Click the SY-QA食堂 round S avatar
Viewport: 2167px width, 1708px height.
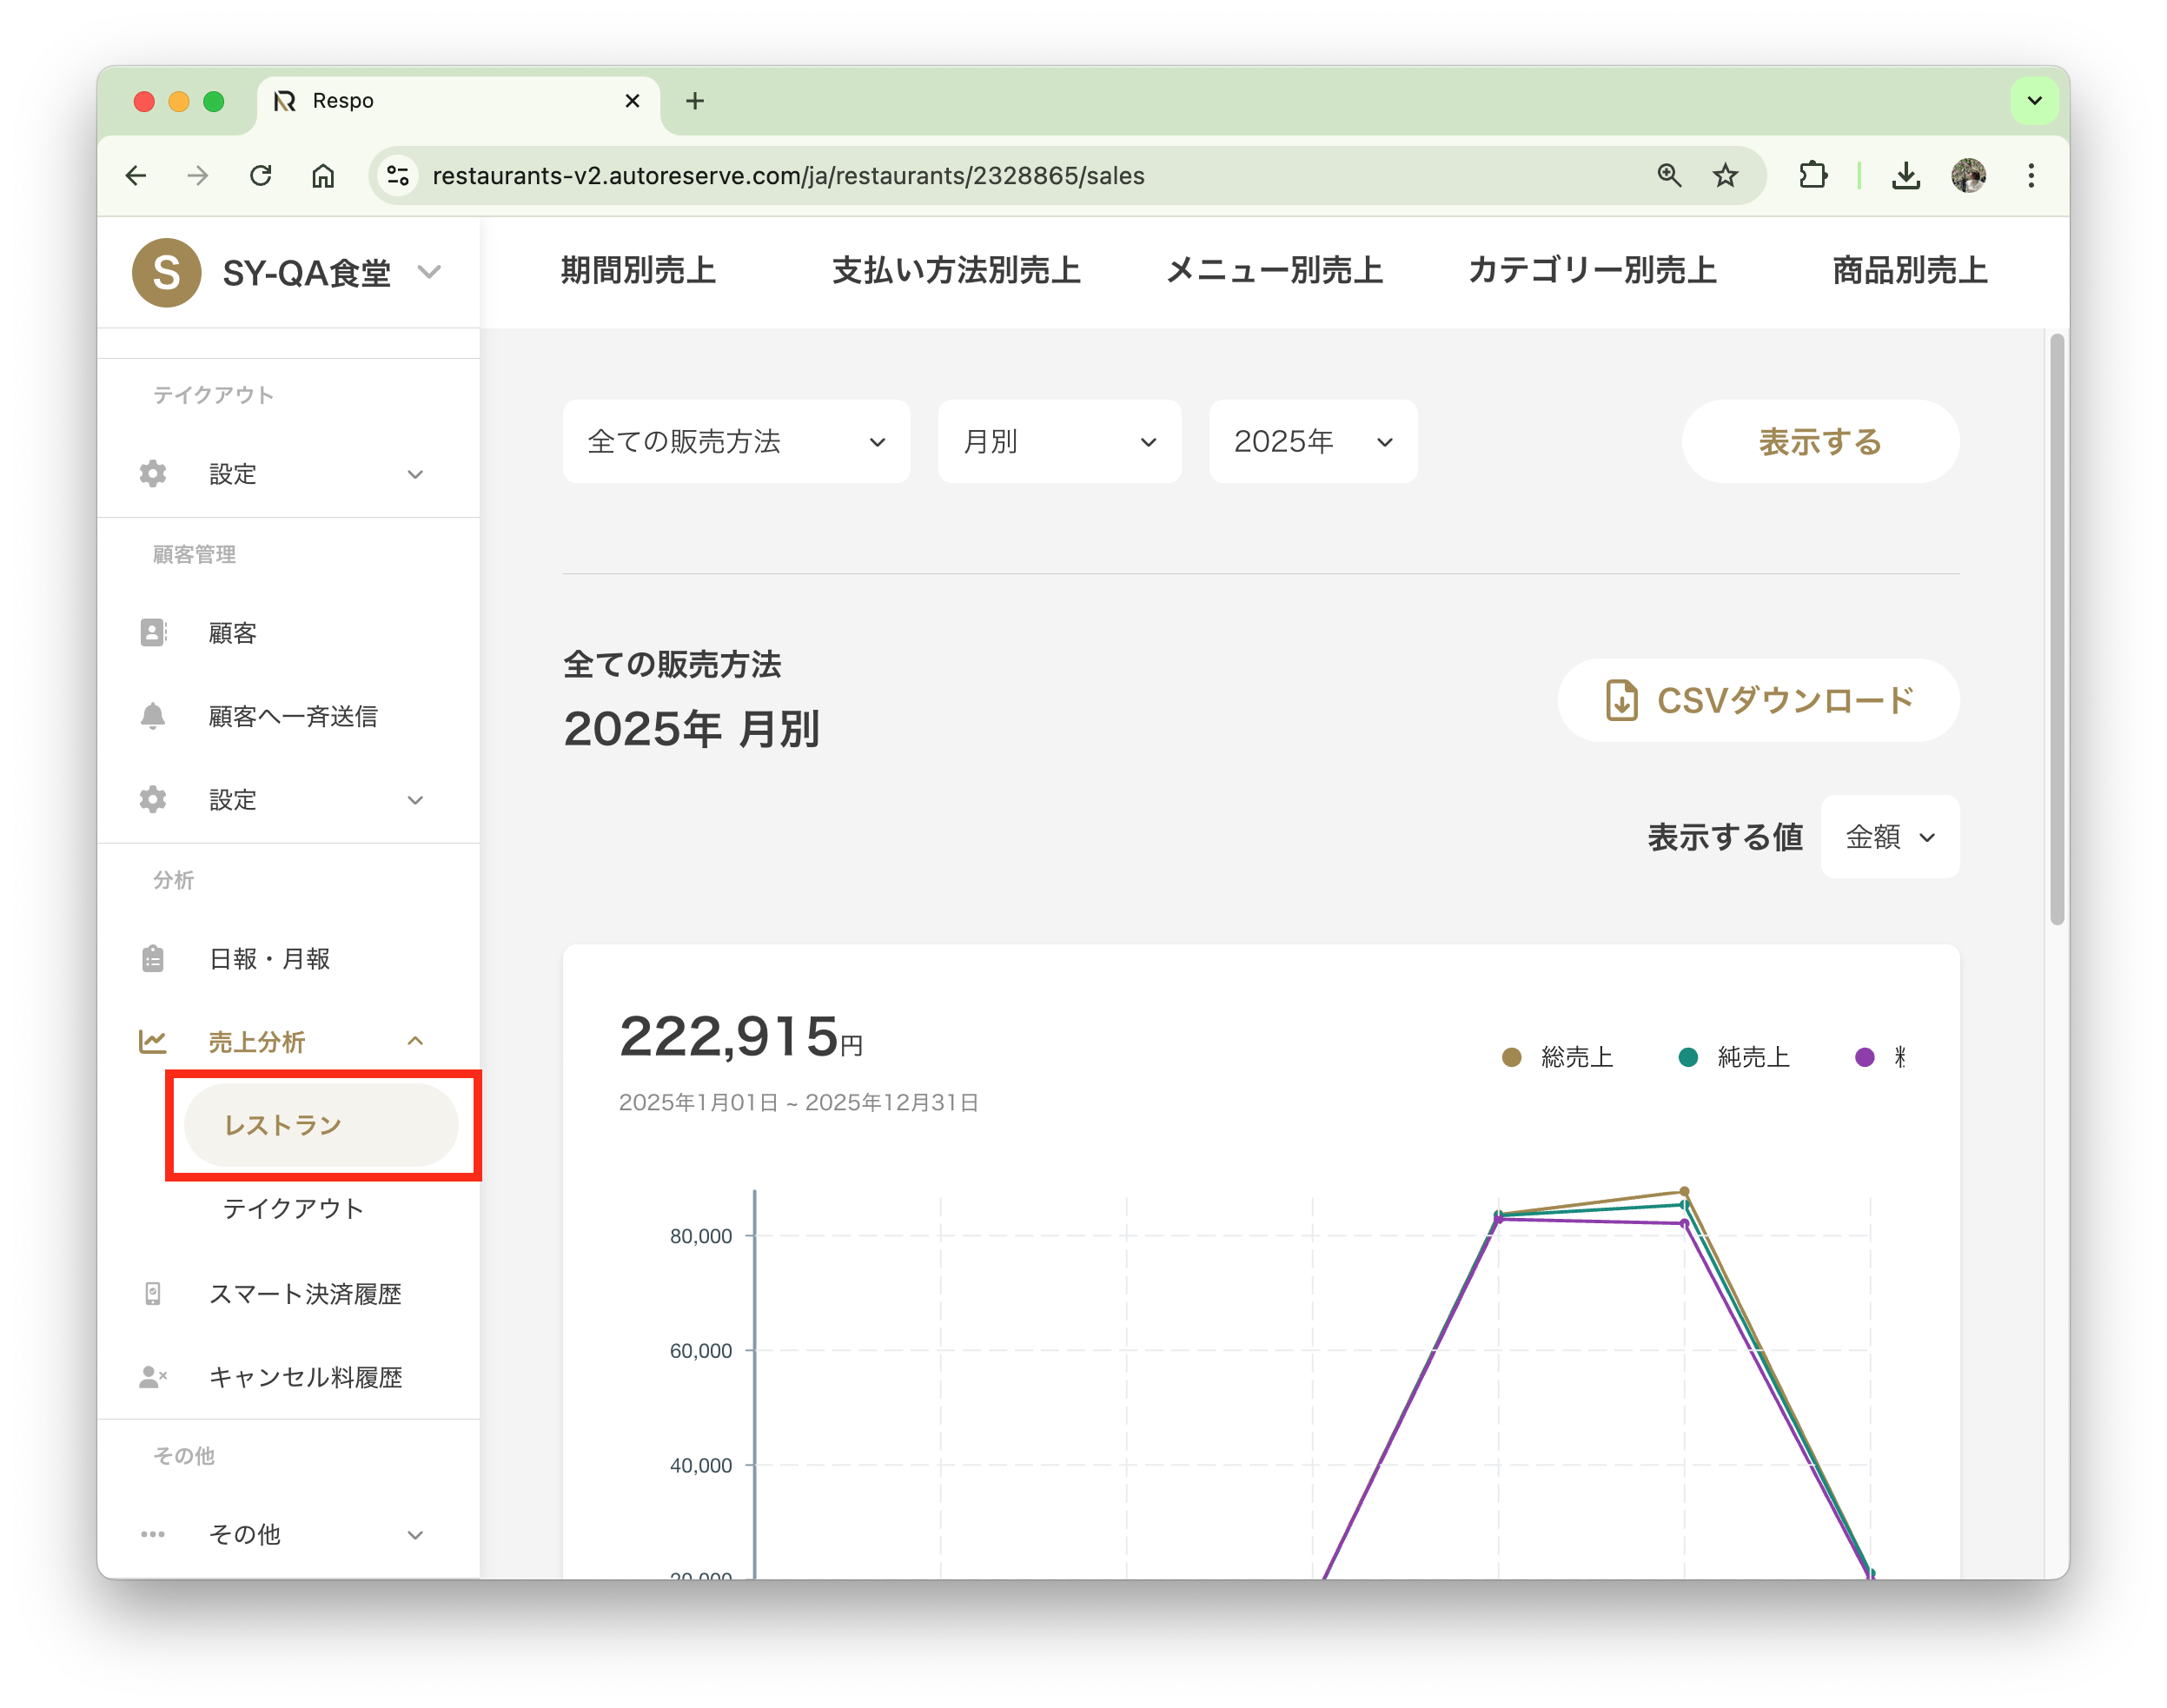(x=167, y=272)
